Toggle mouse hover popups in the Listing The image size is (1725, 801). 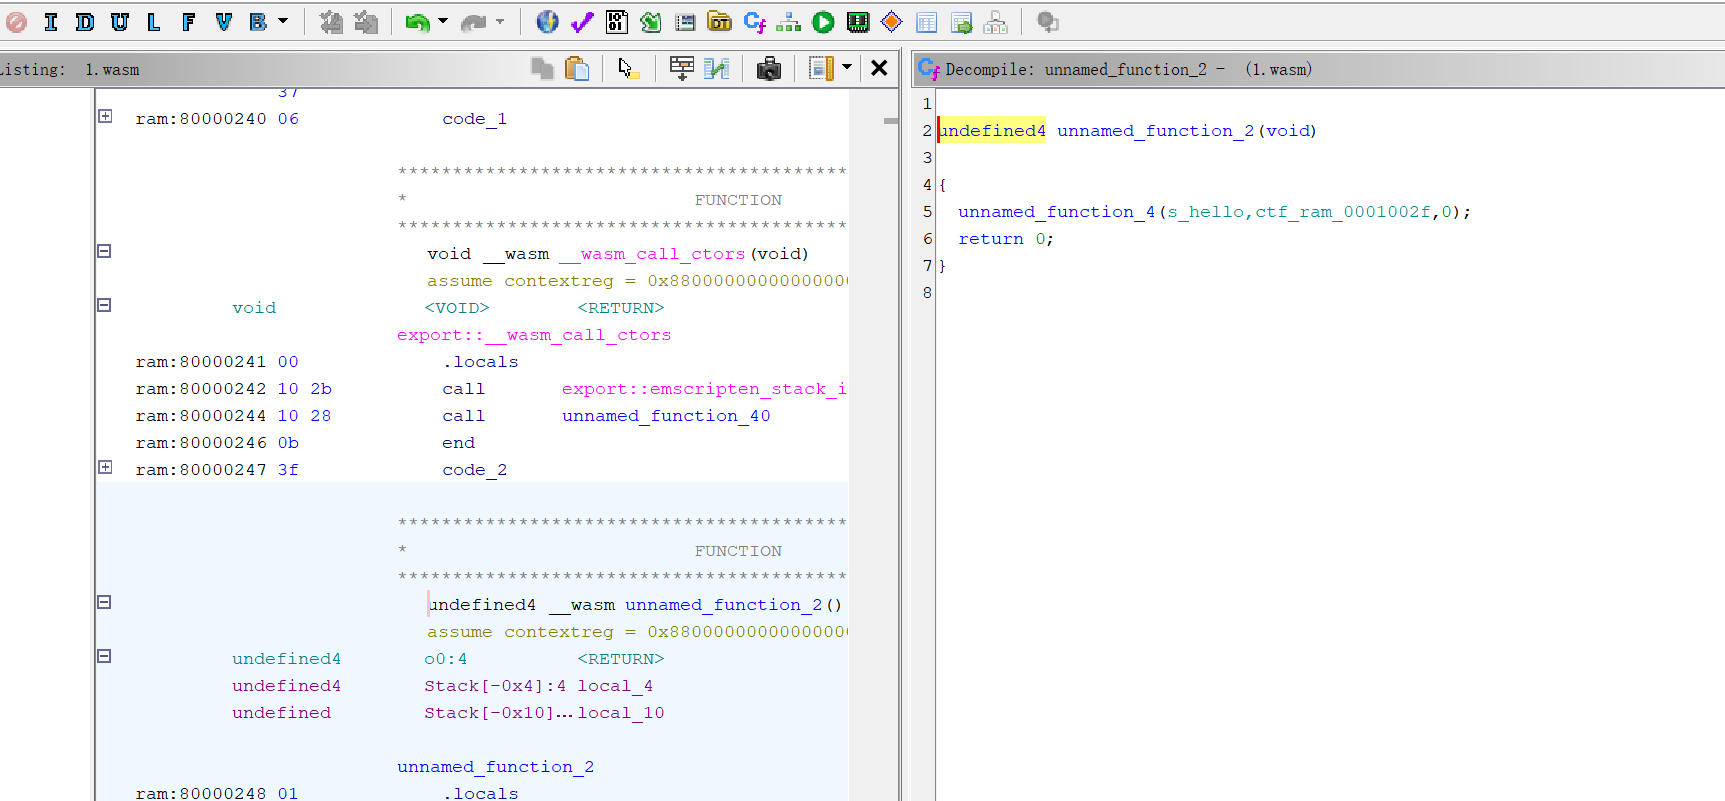pos(627,69)
